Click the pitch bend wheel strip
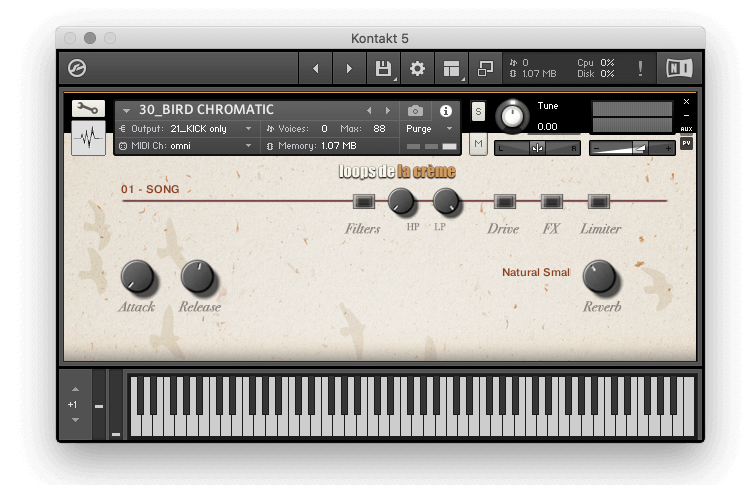This screenshot has width=745, height=485. tap(99, 404)
